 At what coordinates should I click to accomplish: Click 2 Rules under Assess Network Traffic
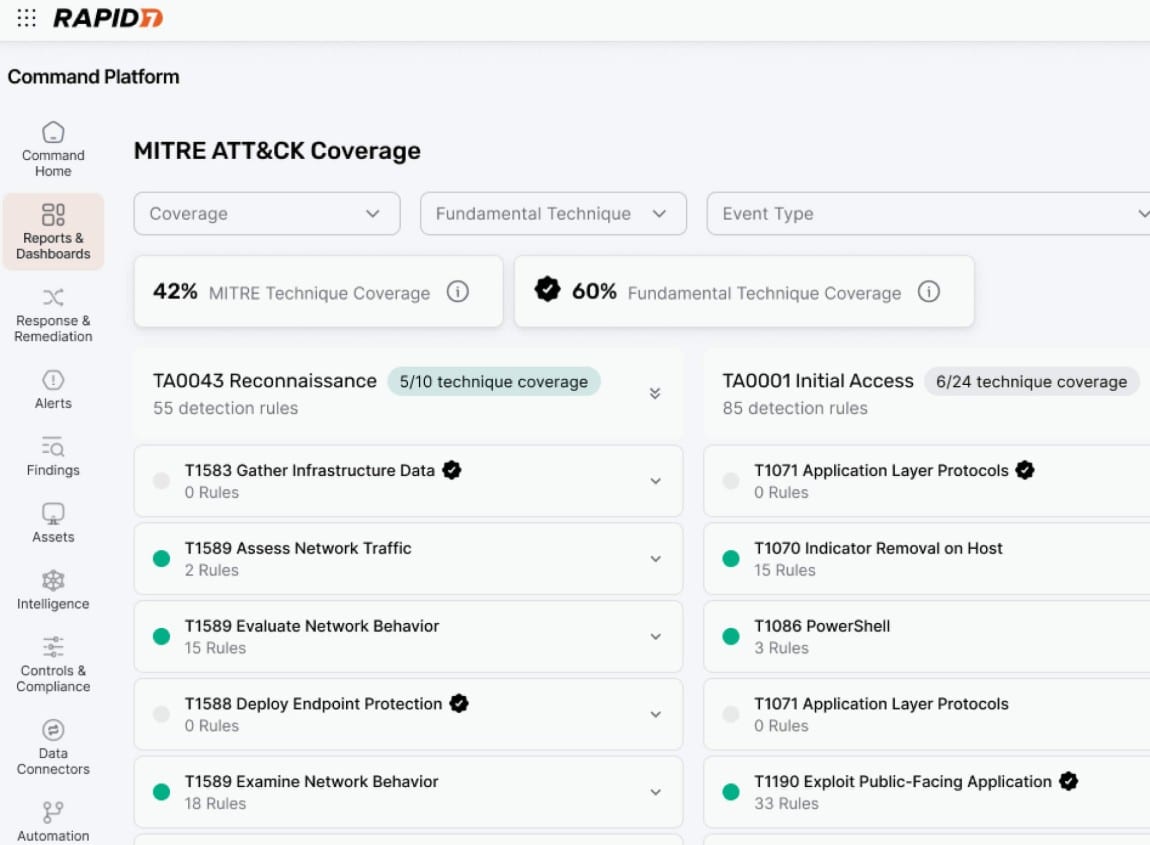(211, 570)
